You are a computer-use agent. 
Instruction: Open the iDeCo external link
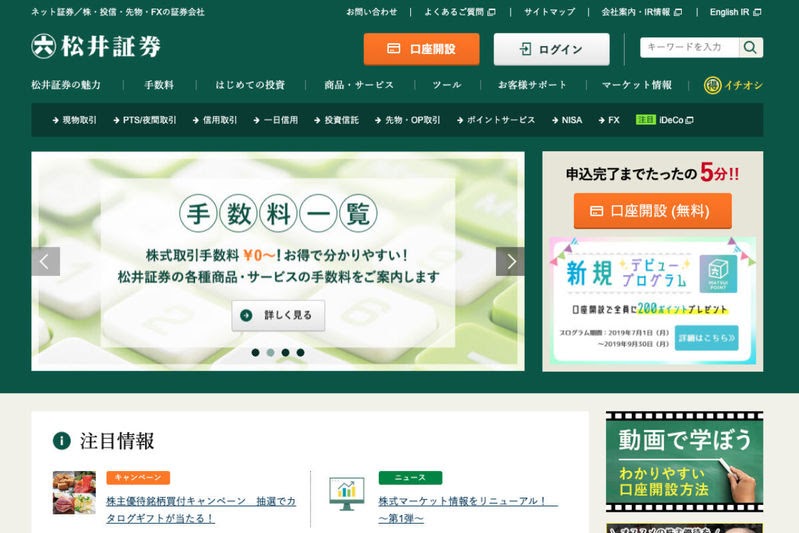665,120
